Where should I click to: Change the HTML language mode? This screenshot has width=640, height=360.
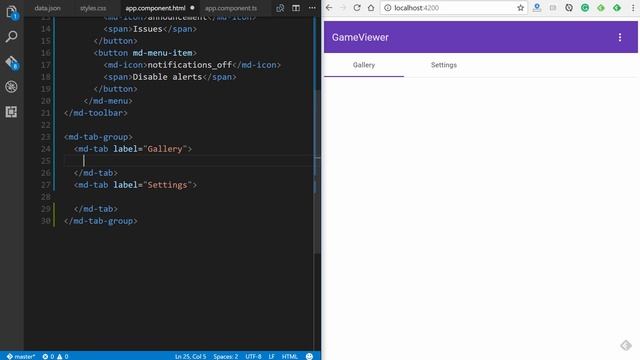[290, 356]
